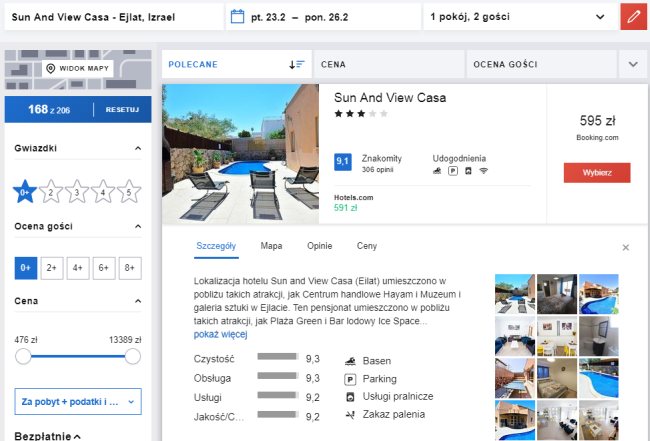Switch to the Opinie tab
650x441 pixels.
[319, 245]
